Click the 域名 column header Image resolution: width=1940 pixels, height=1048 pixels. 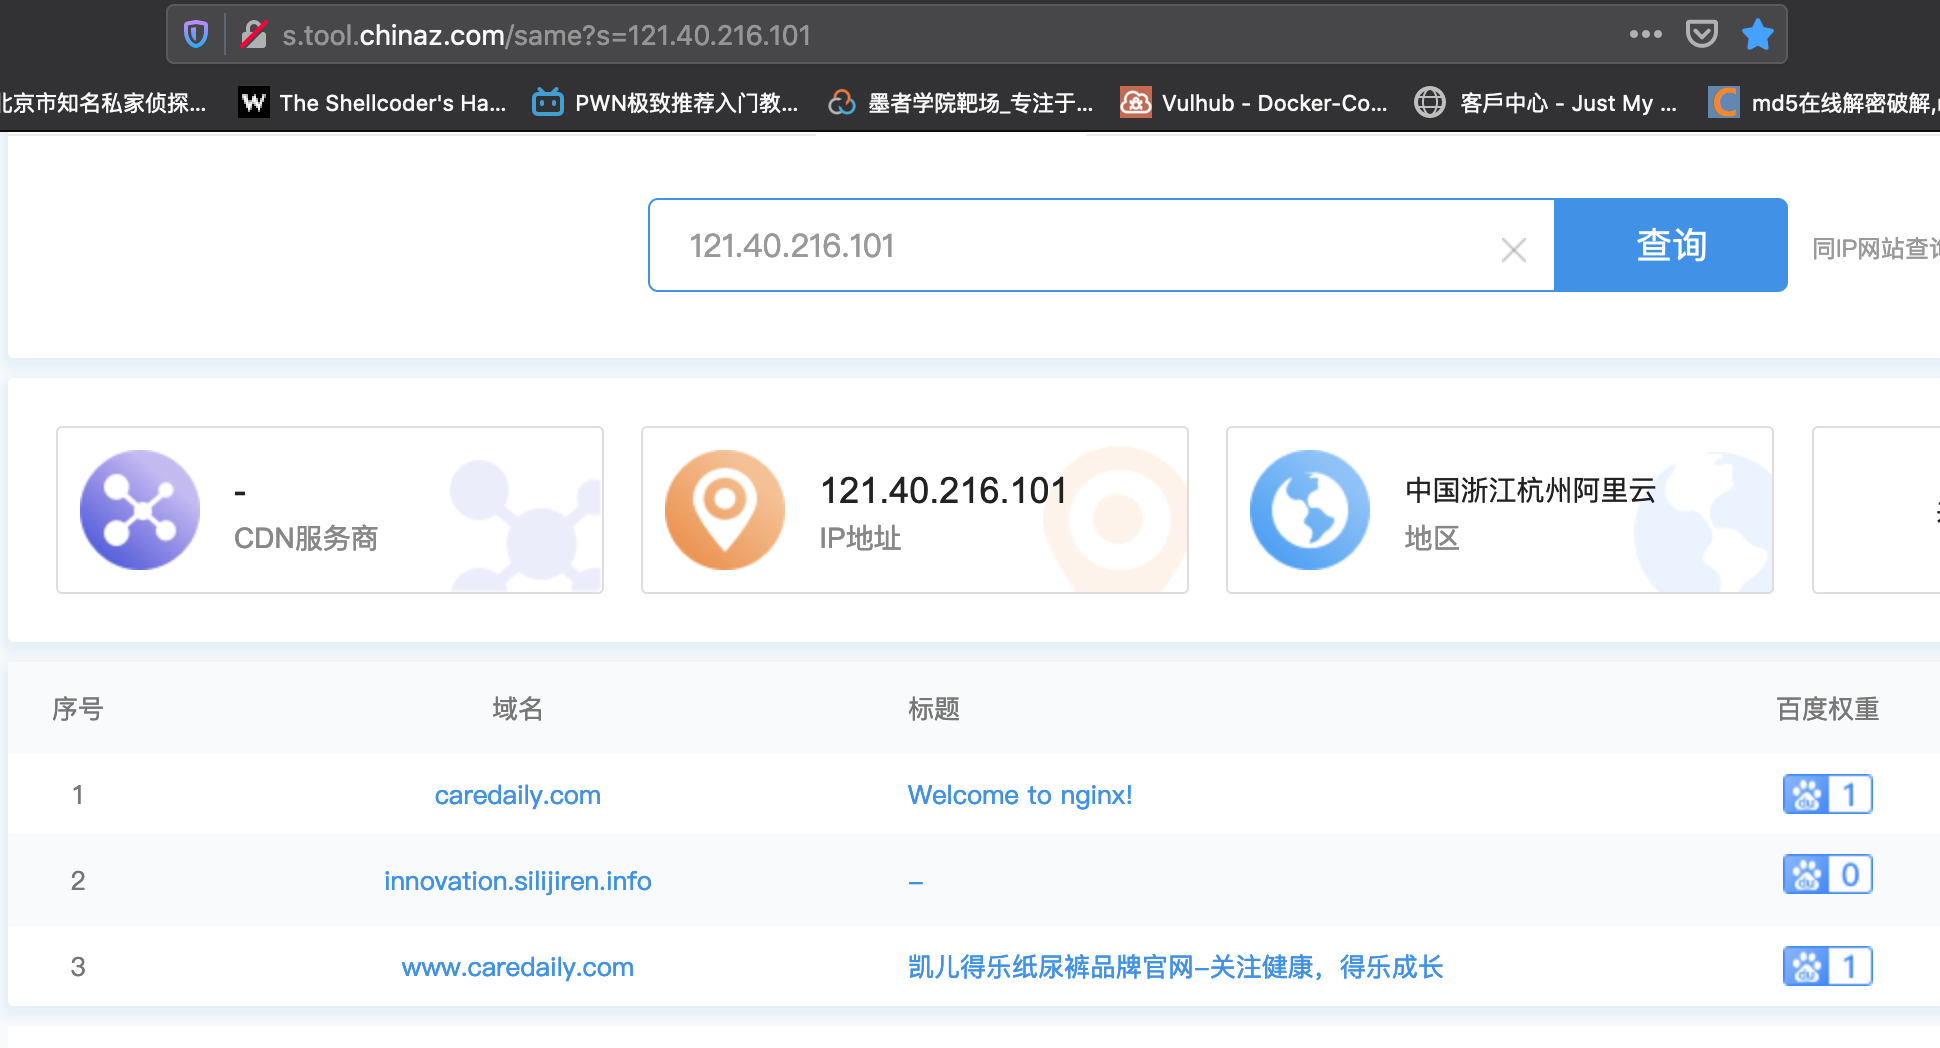click(518, 709)
